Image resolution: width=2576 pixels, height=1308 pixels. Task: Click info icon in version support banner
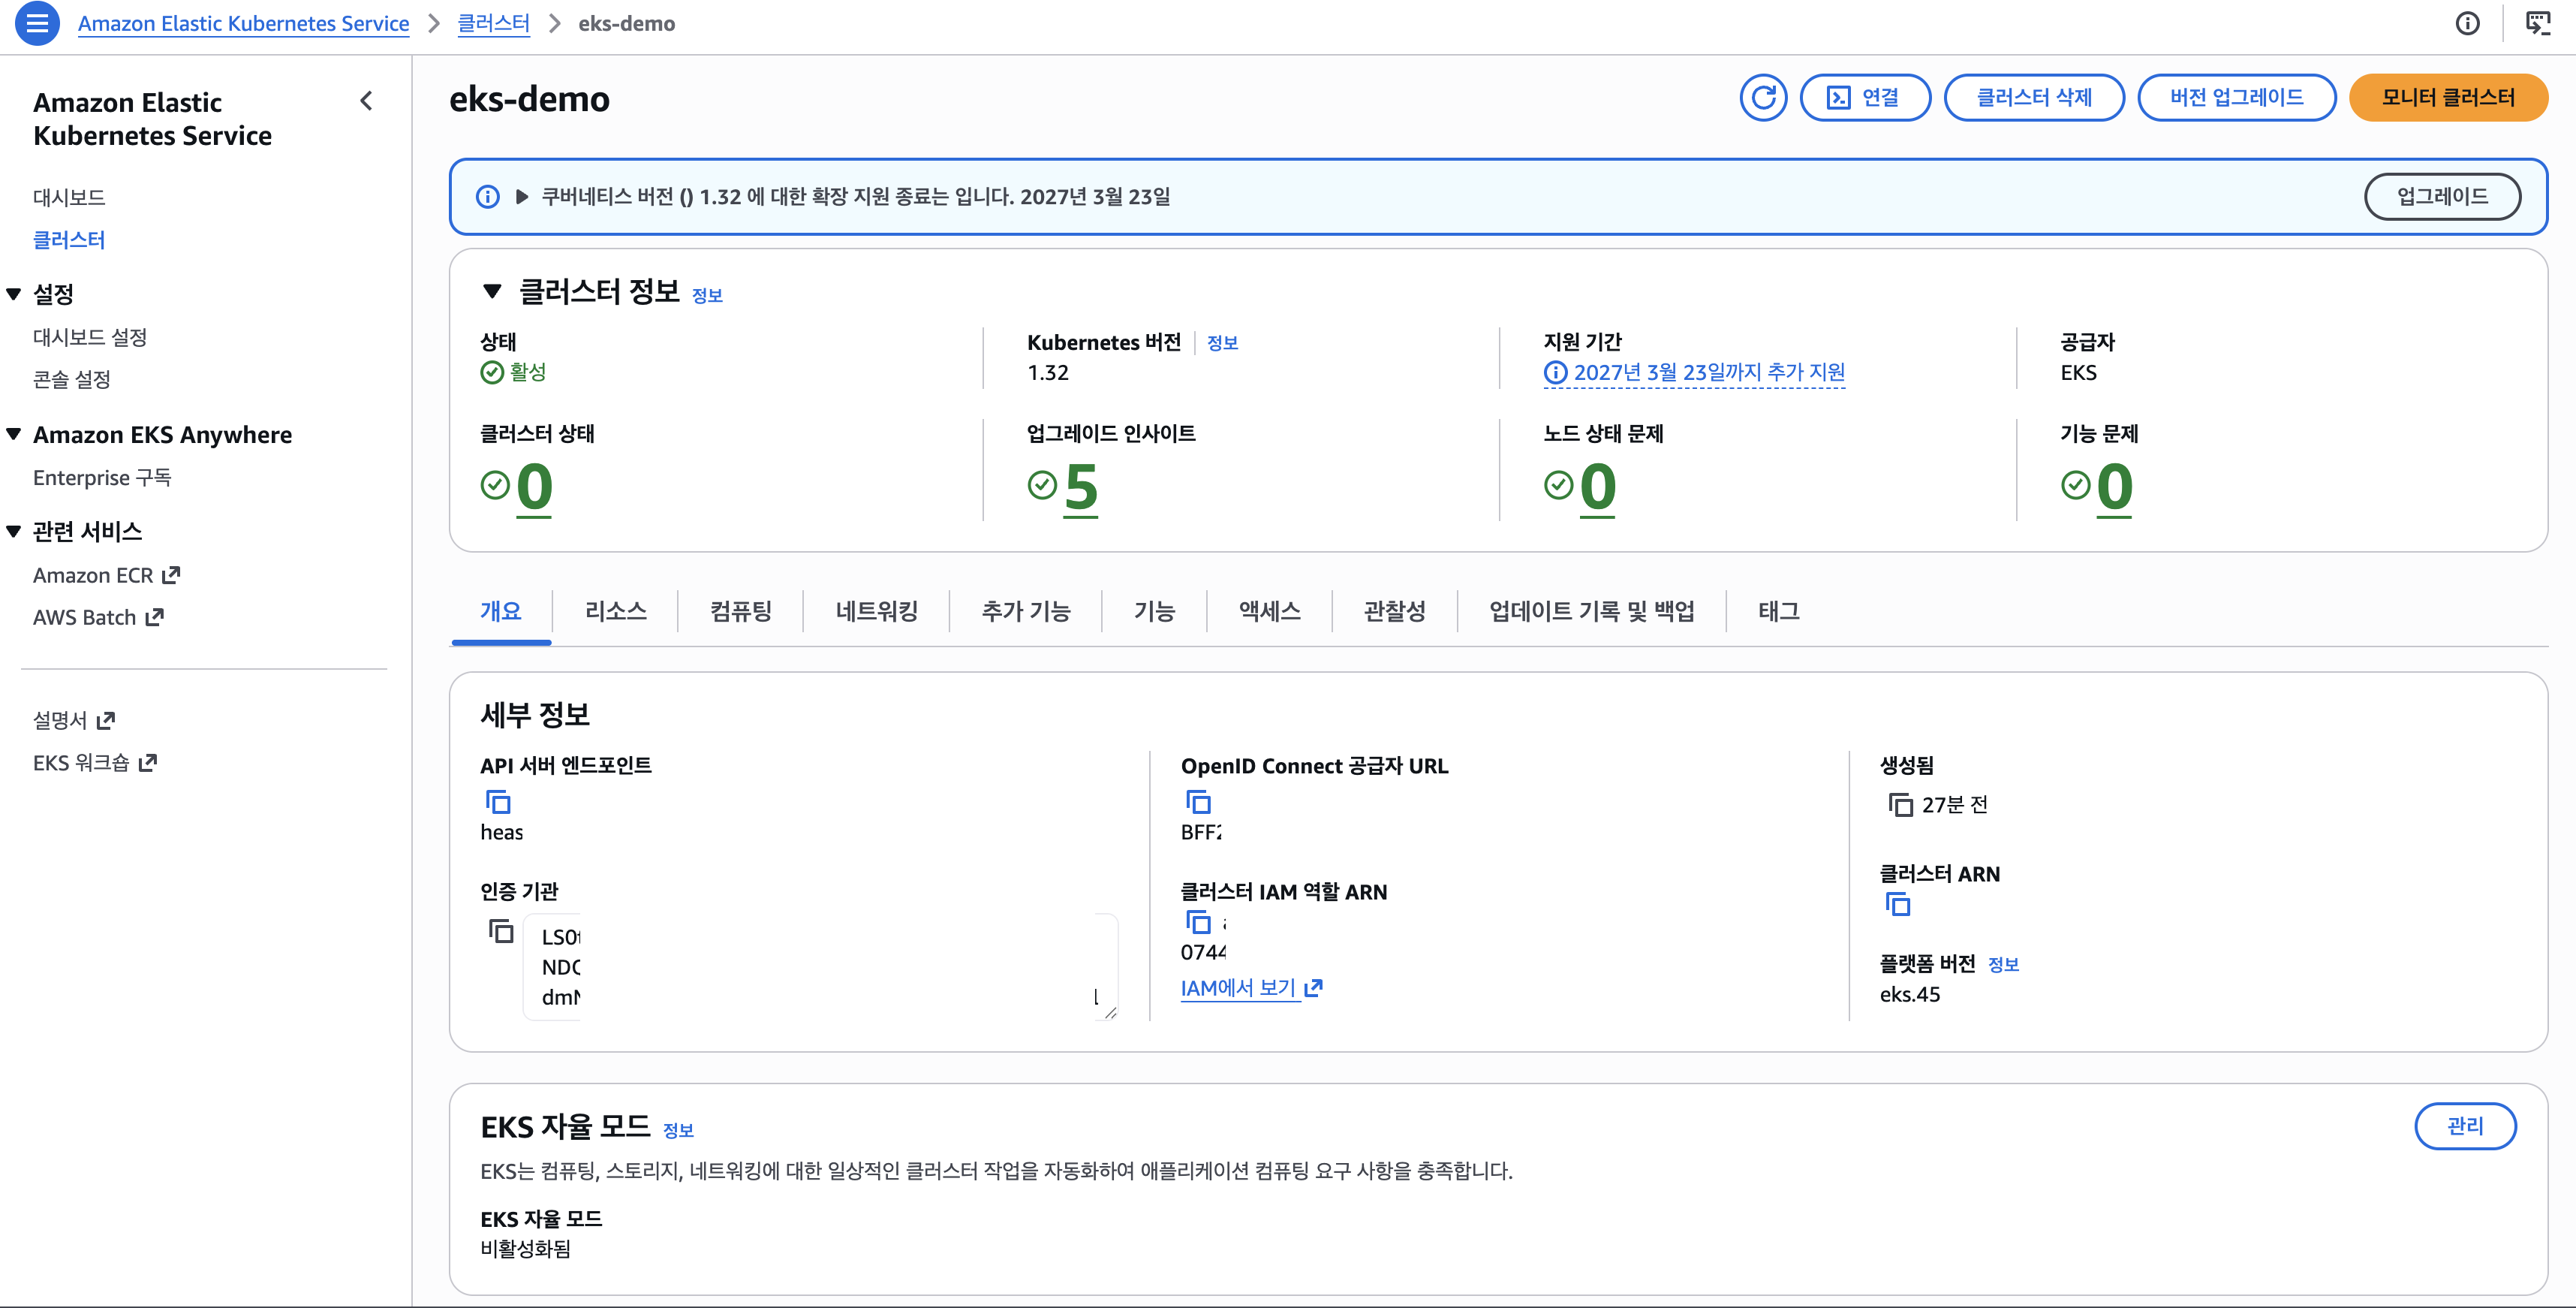coord(487,197)
